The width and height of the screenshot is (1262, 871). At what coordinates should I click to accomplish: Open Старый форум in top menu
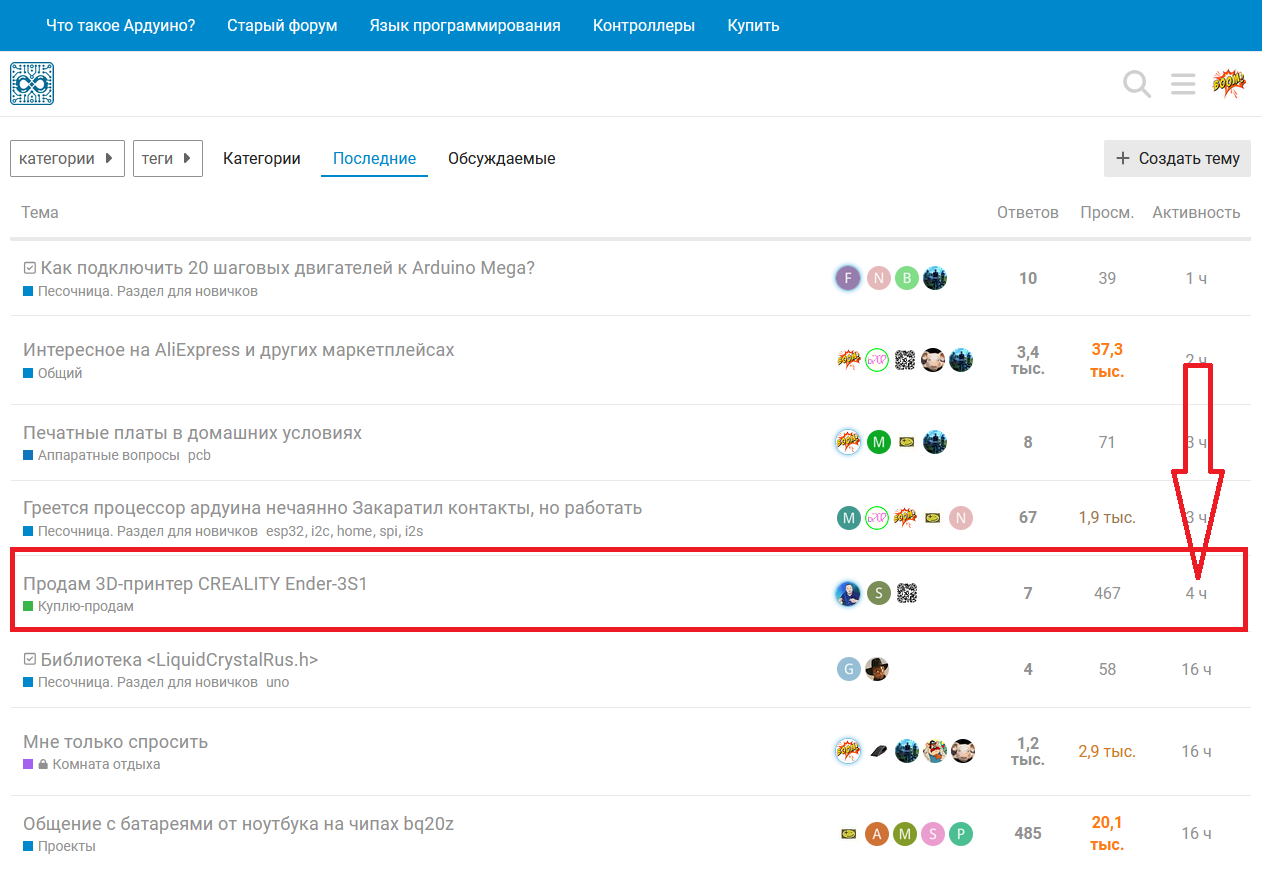[282, 26]
